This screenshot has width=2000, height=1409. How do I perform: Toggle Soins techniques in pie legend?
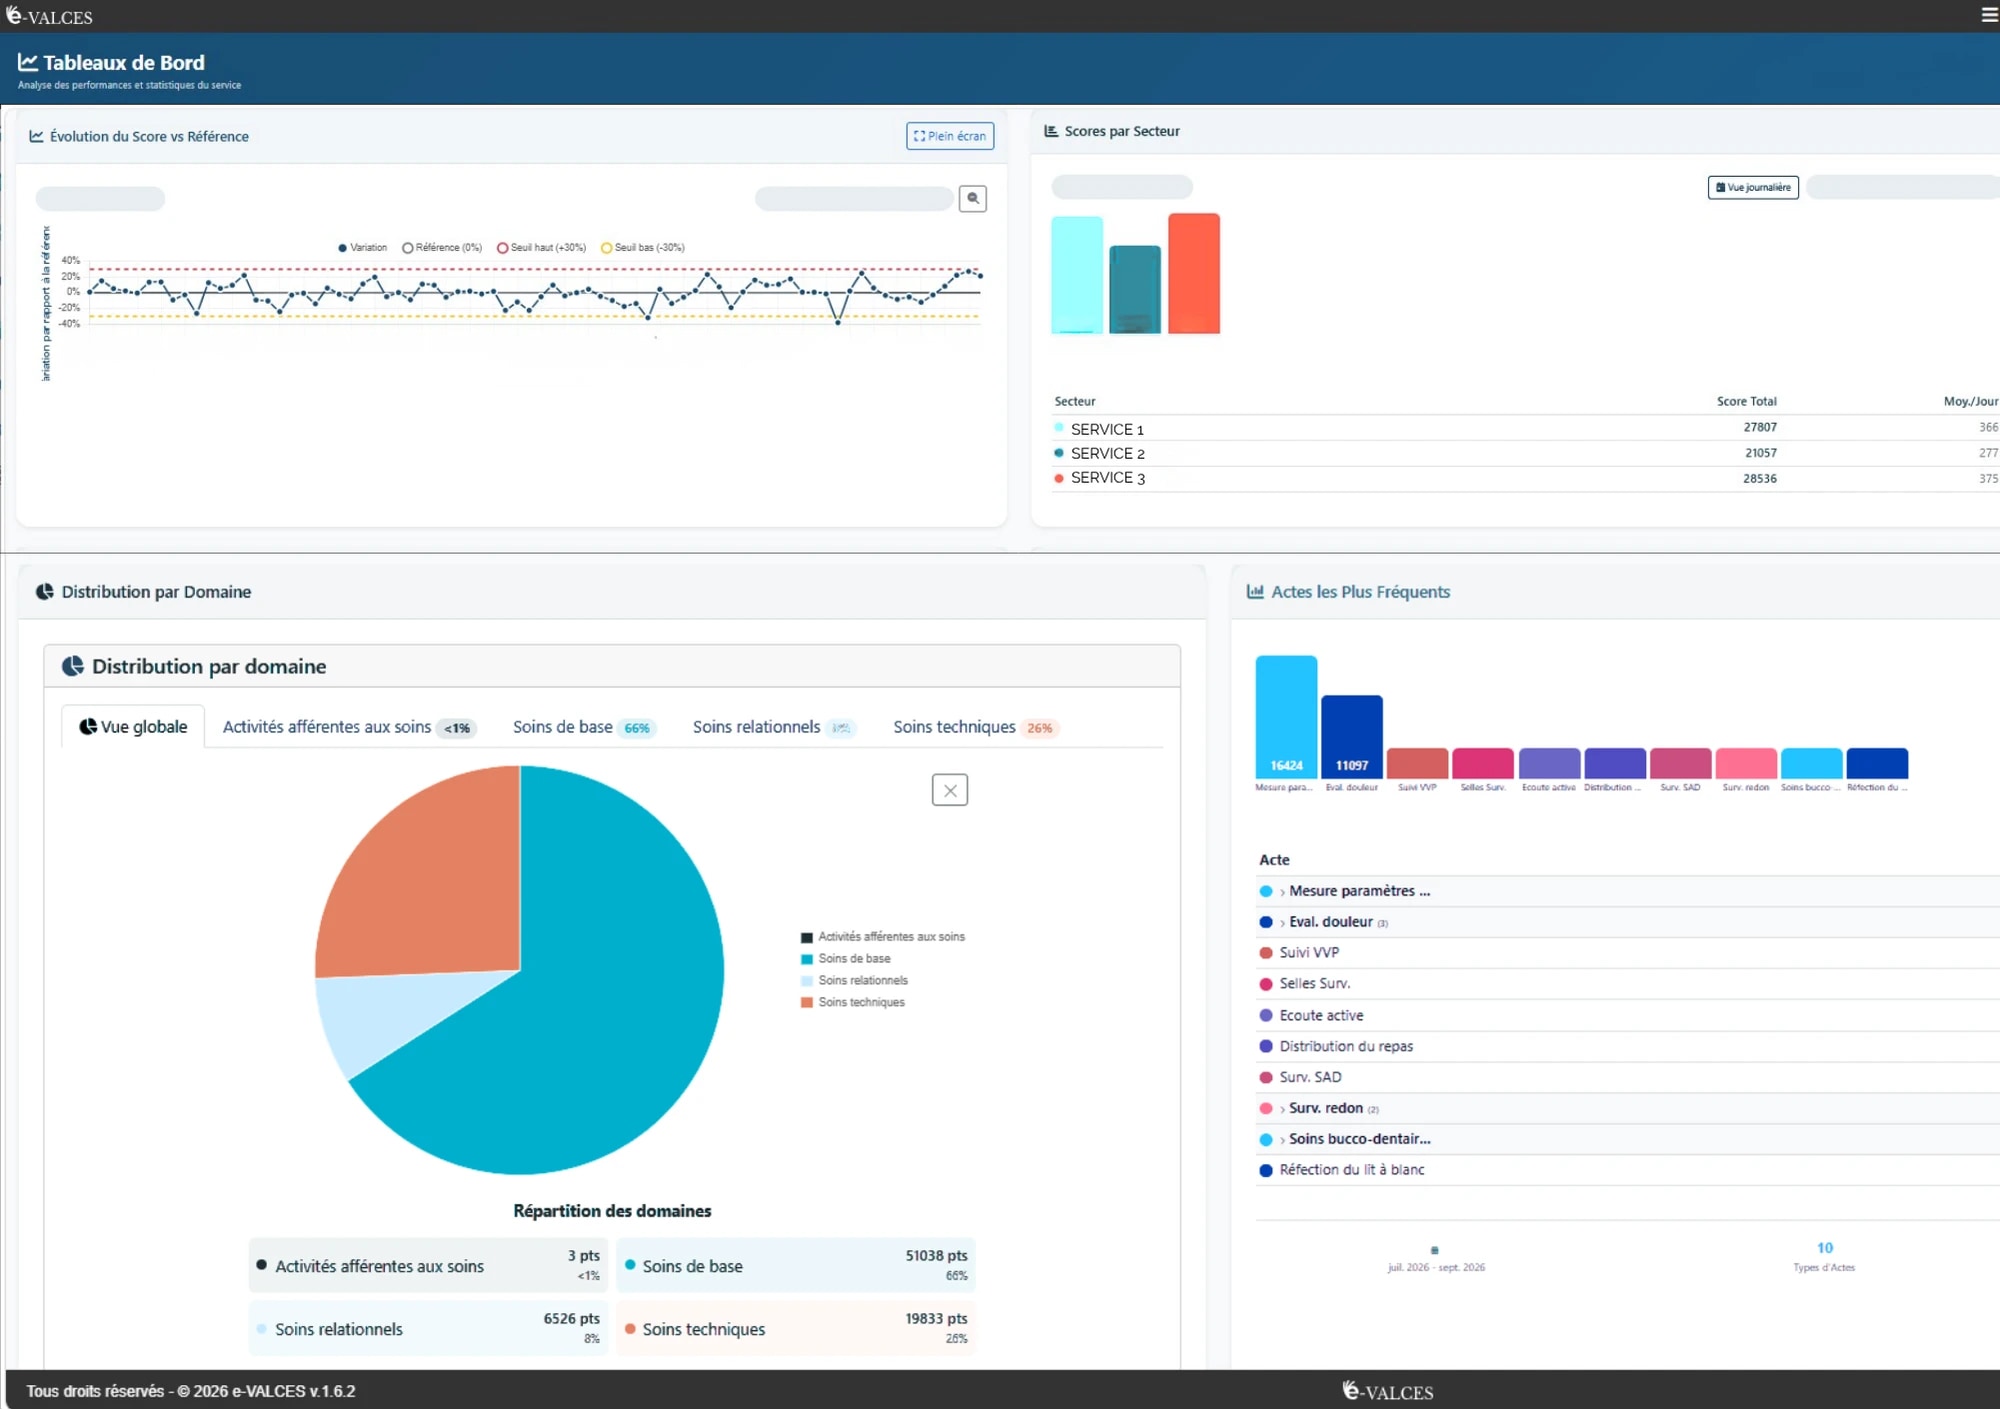(853, 1002)
